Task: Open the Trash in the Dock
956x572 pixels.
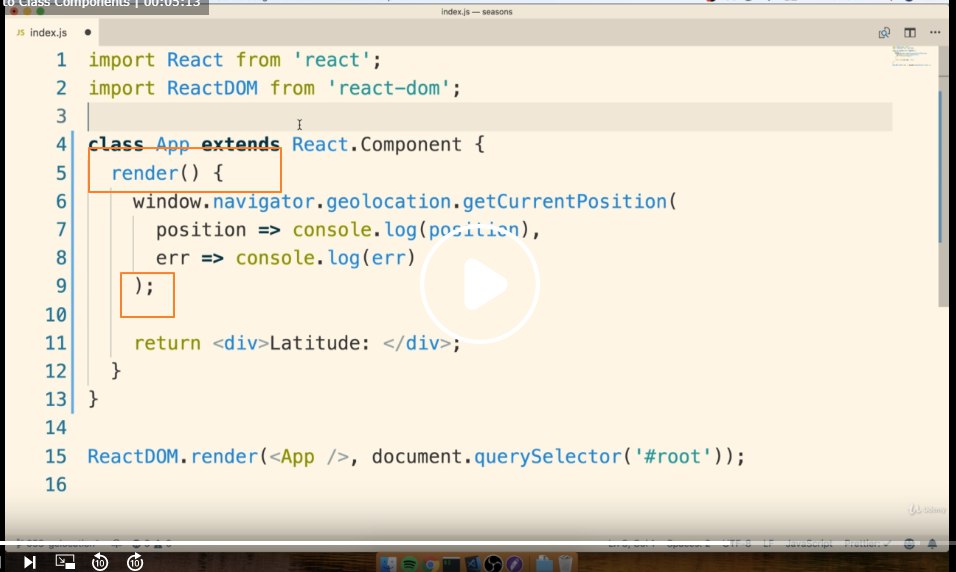Action: click(565, 563)
